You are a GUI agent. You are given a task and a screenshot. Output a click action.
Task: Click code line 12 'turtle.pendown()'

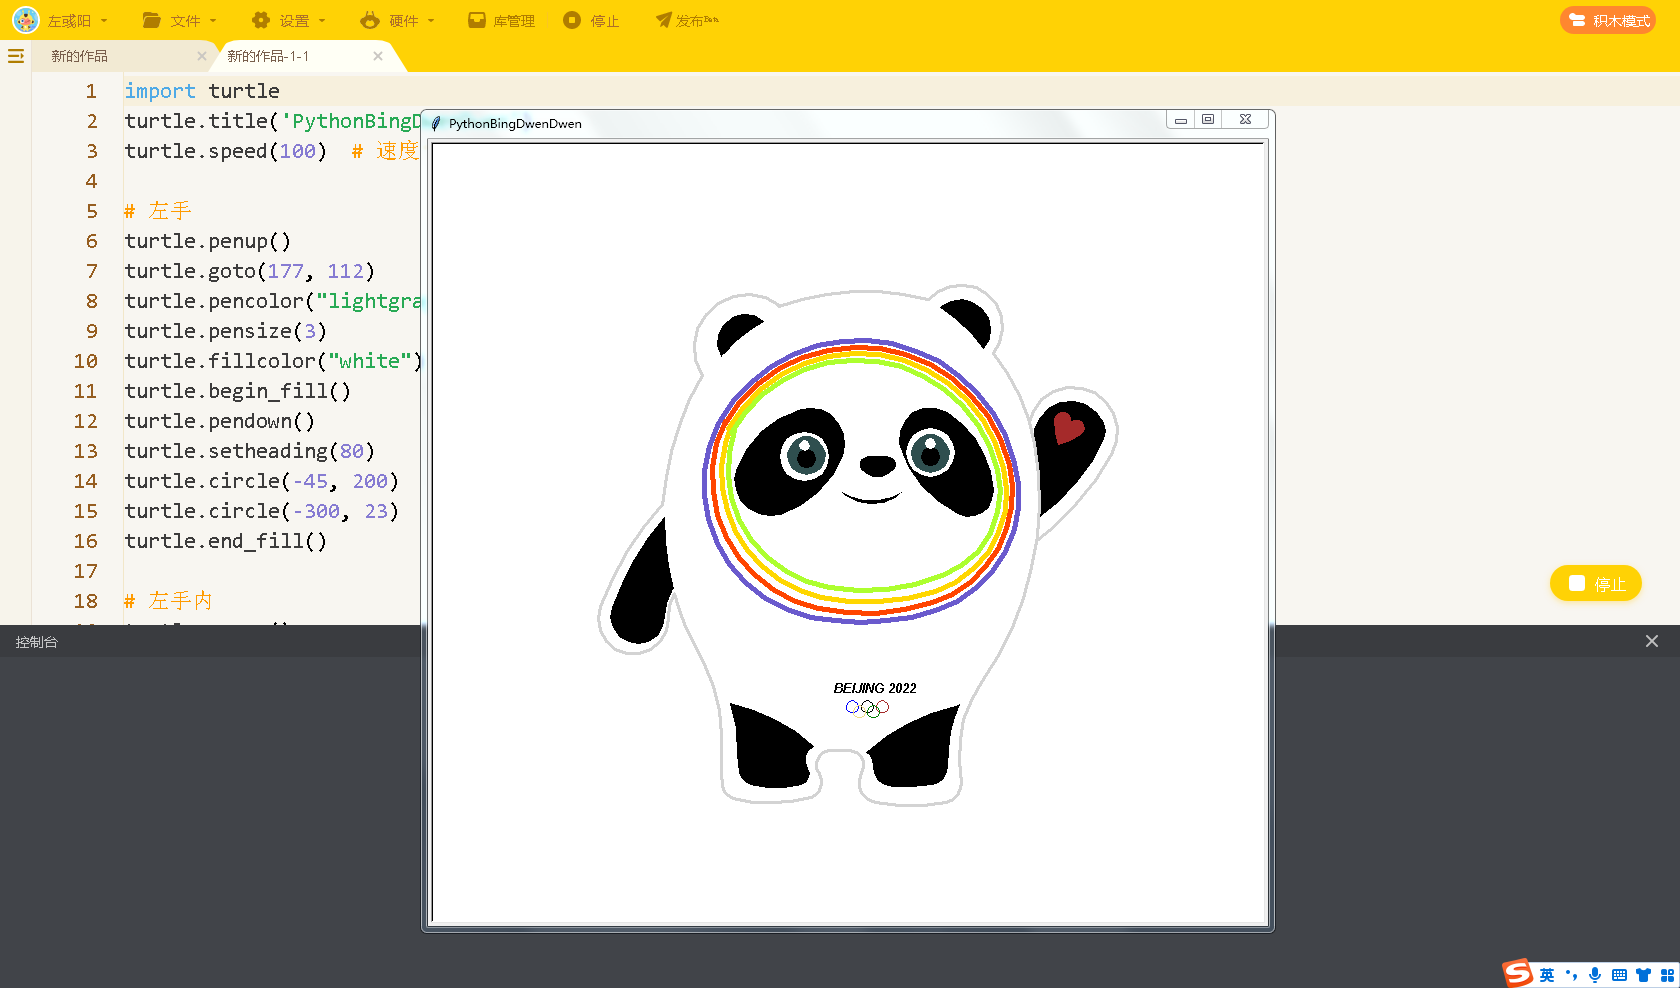pos(220,421)
